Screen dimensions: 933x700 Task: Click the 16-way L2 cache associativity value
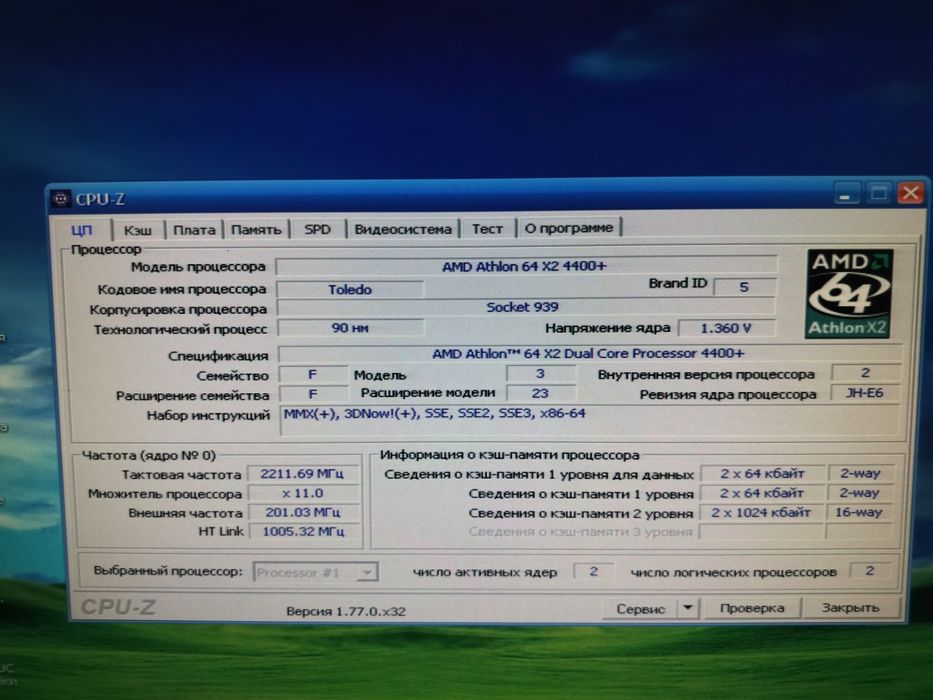coord(859,512)
